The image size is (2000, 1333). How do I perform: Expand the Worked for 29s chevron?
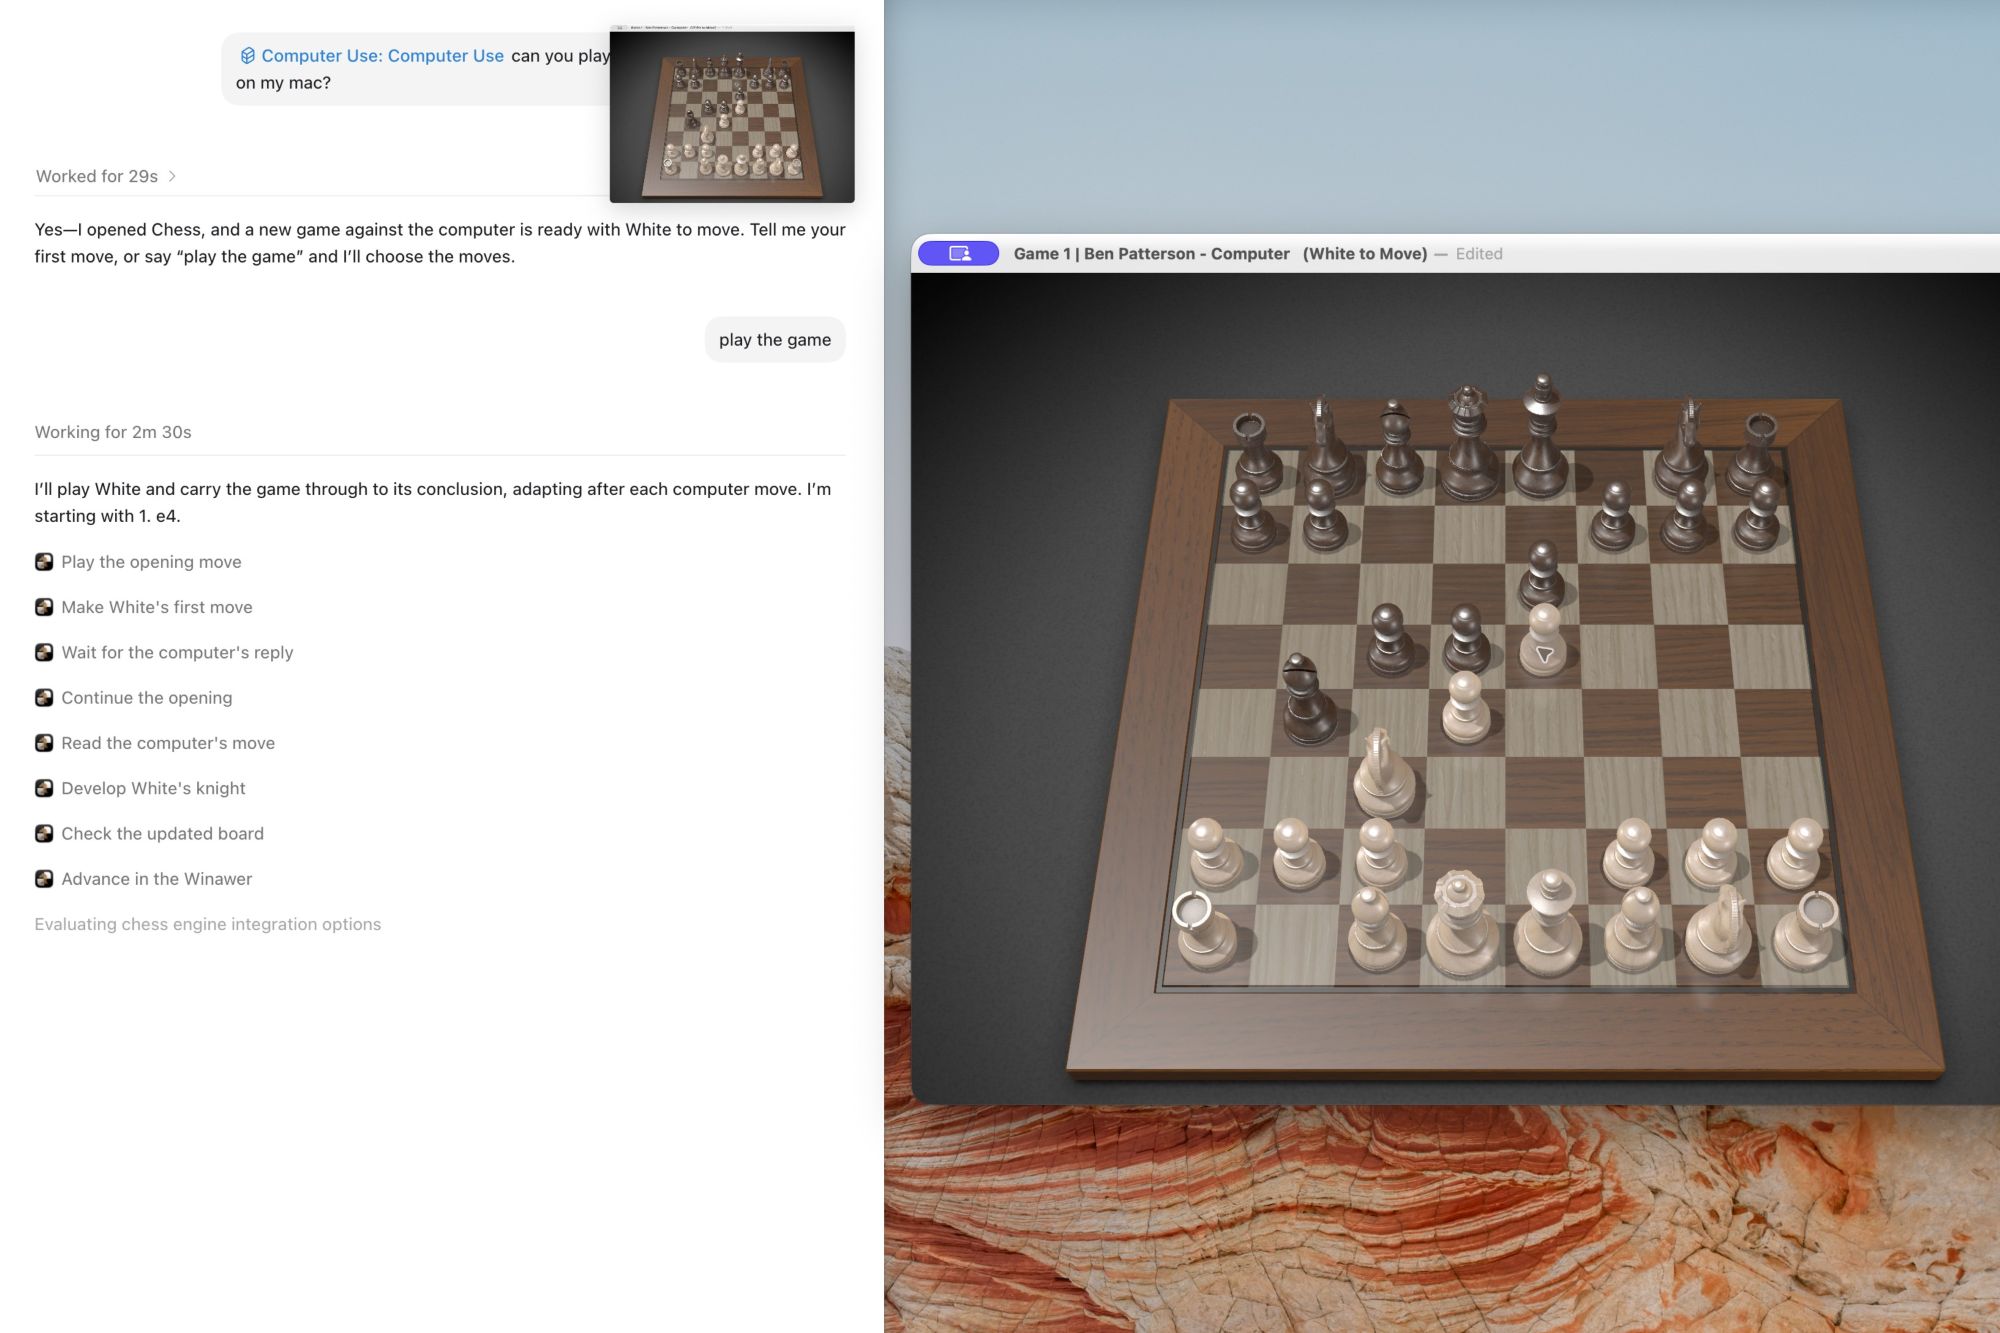pos(172,176)
